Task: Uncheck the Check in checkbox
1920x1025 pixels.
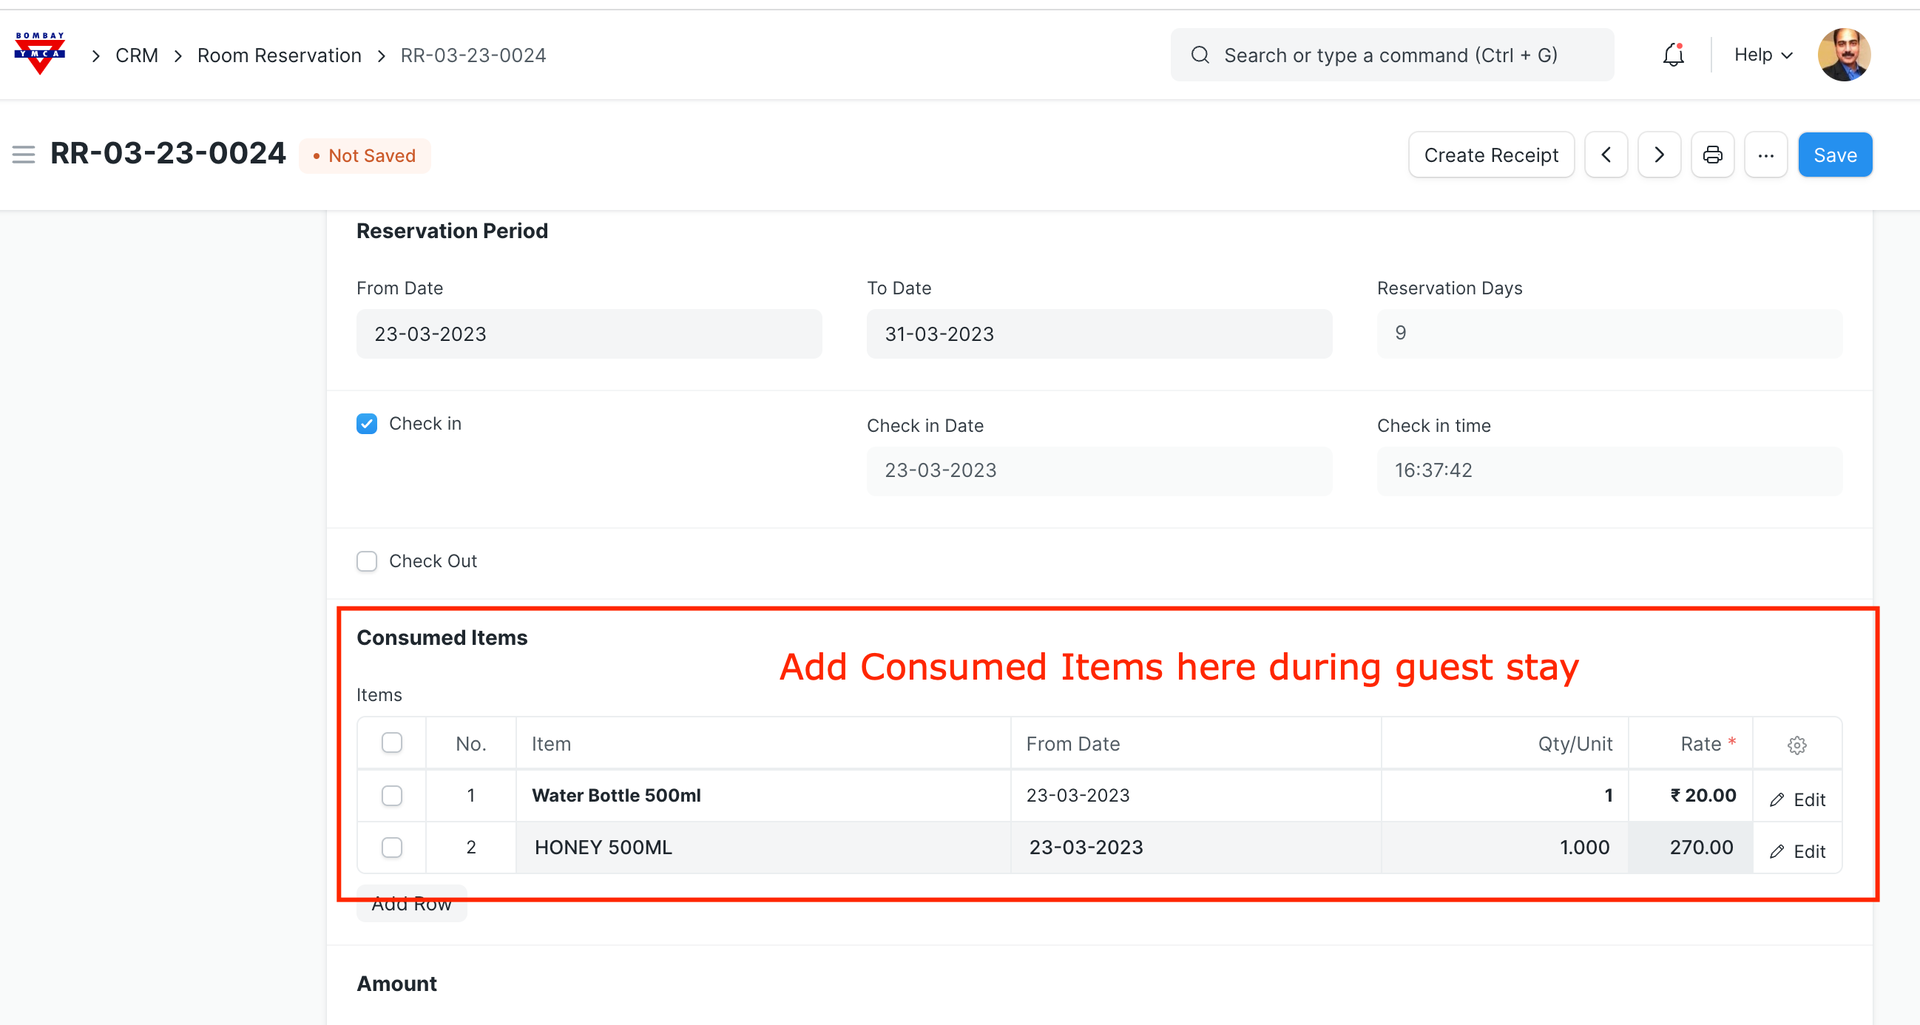Action: 367,424
